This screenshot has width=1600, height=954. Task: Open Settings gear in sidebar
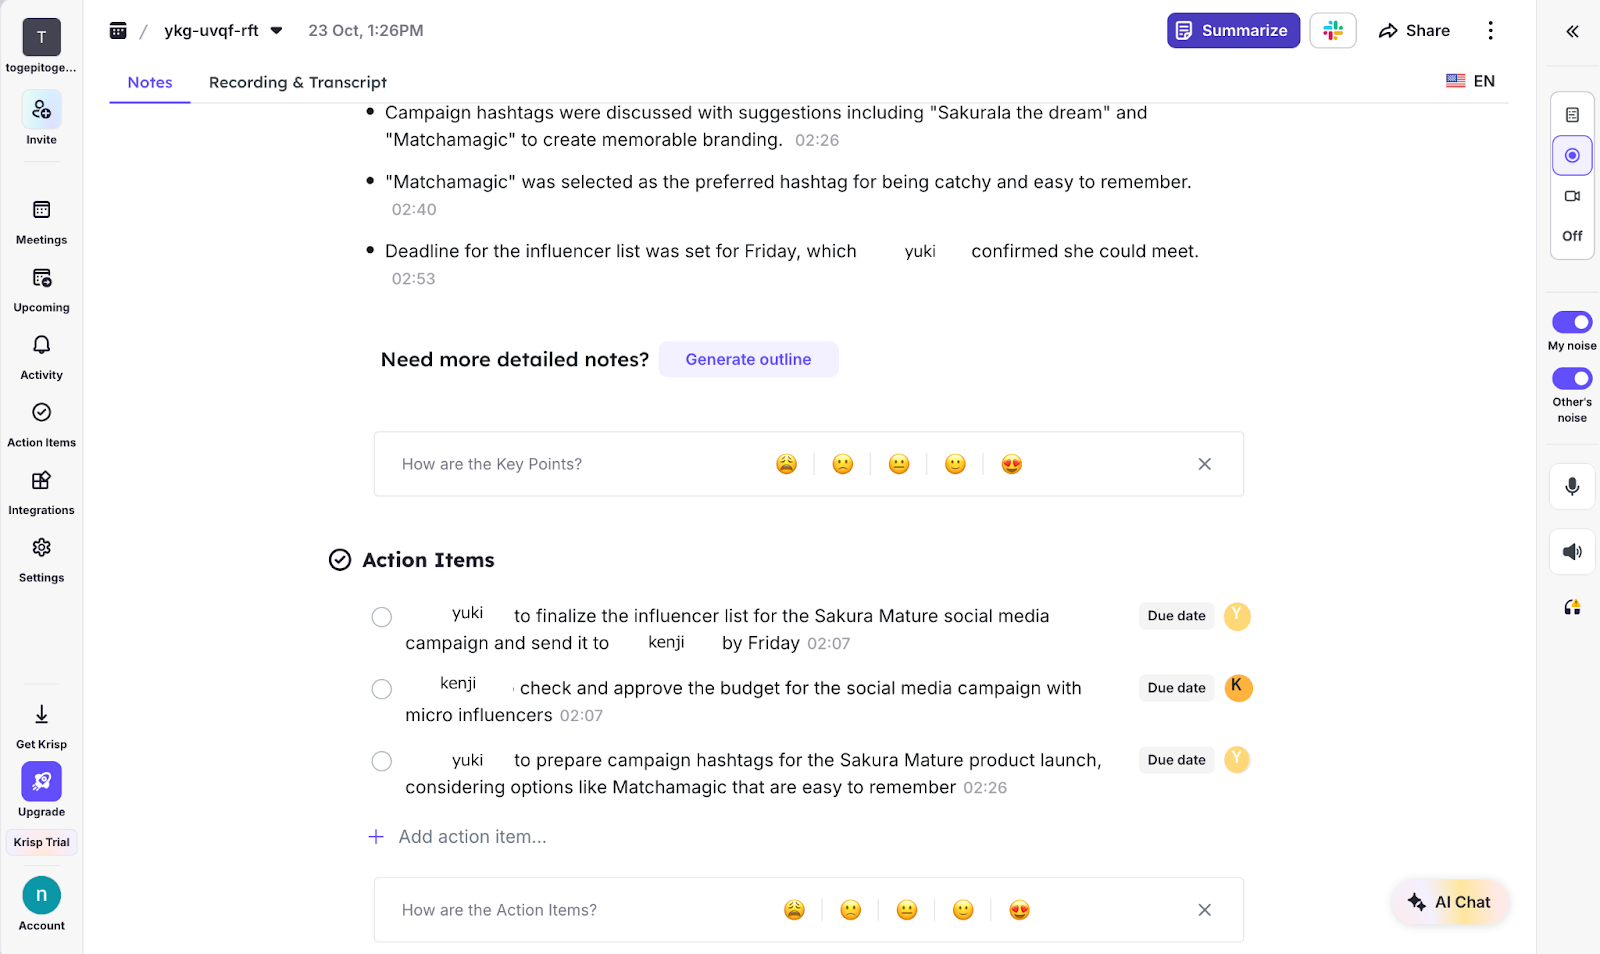41,558
